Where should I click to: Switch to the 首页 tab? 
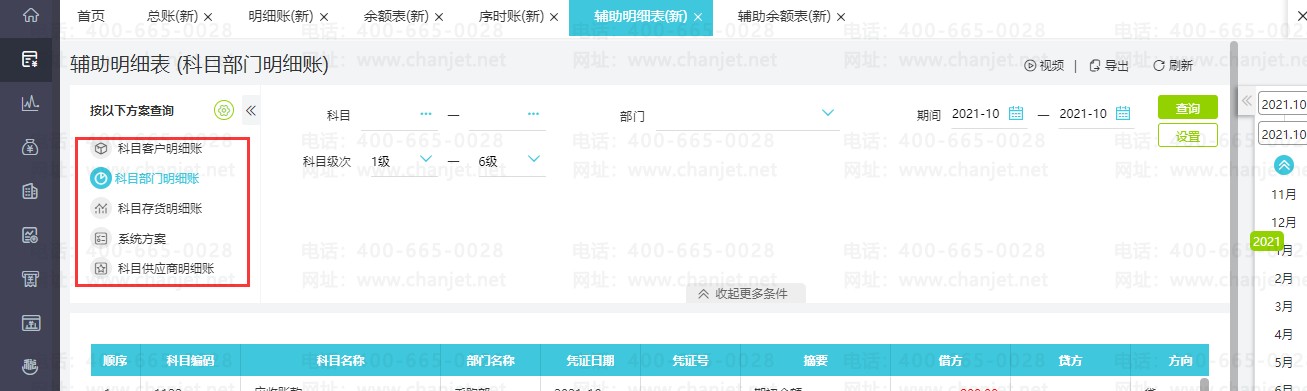(x=91, y=17)
